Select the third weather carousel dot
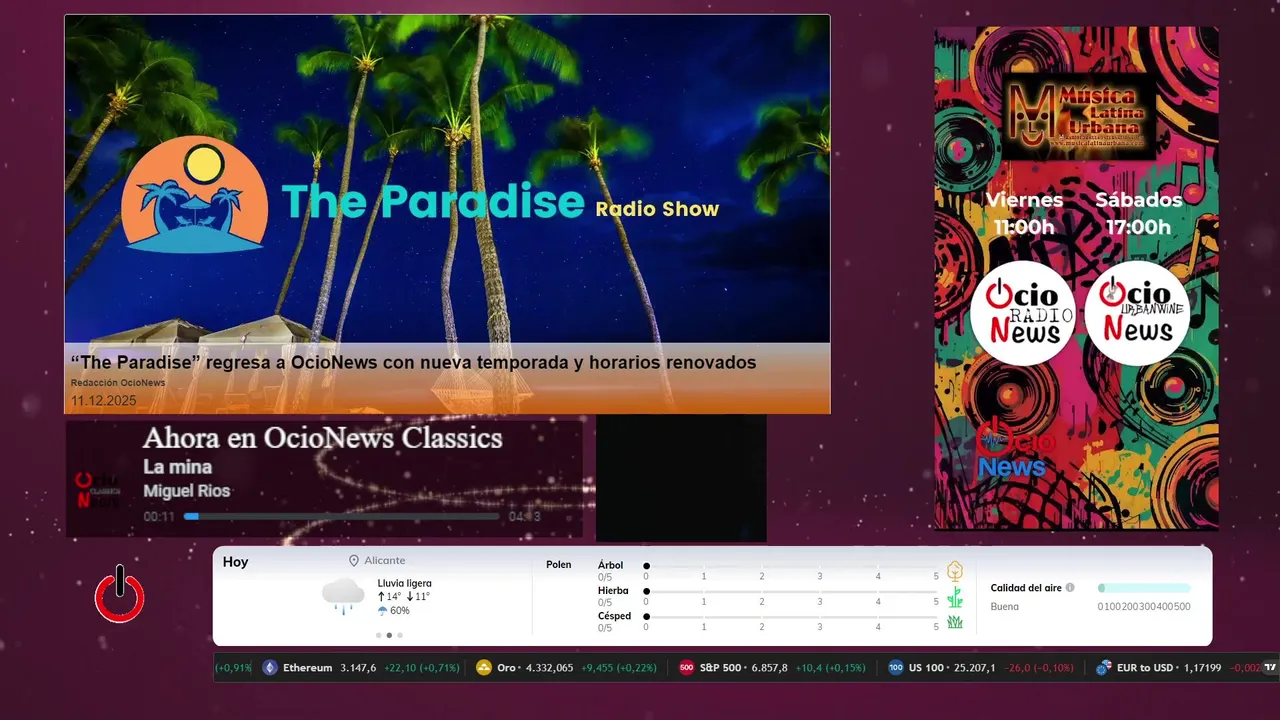Screen dimensions: 1280x720 (x=400, y=635)
